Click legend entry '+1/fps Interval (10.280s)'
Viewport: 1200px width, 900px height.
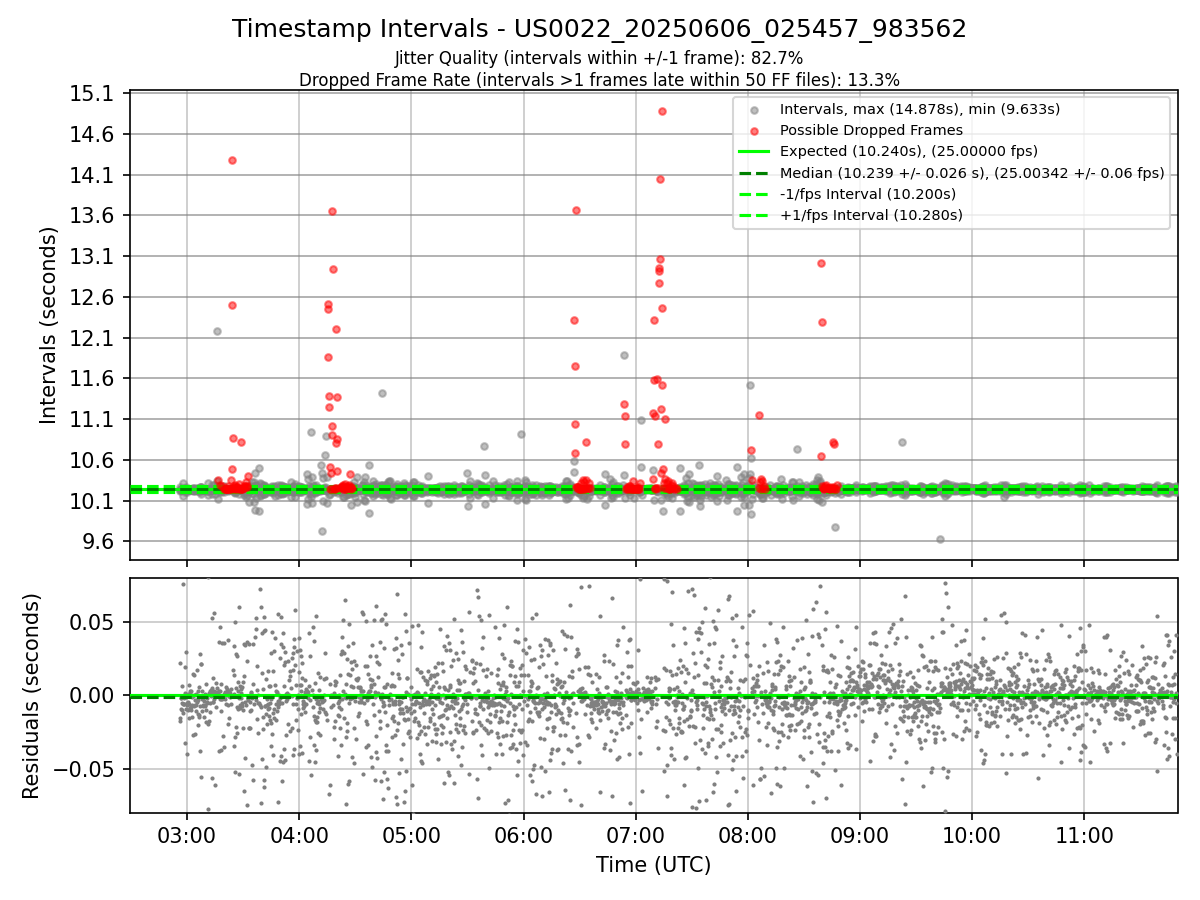click(x=871, y=215)
